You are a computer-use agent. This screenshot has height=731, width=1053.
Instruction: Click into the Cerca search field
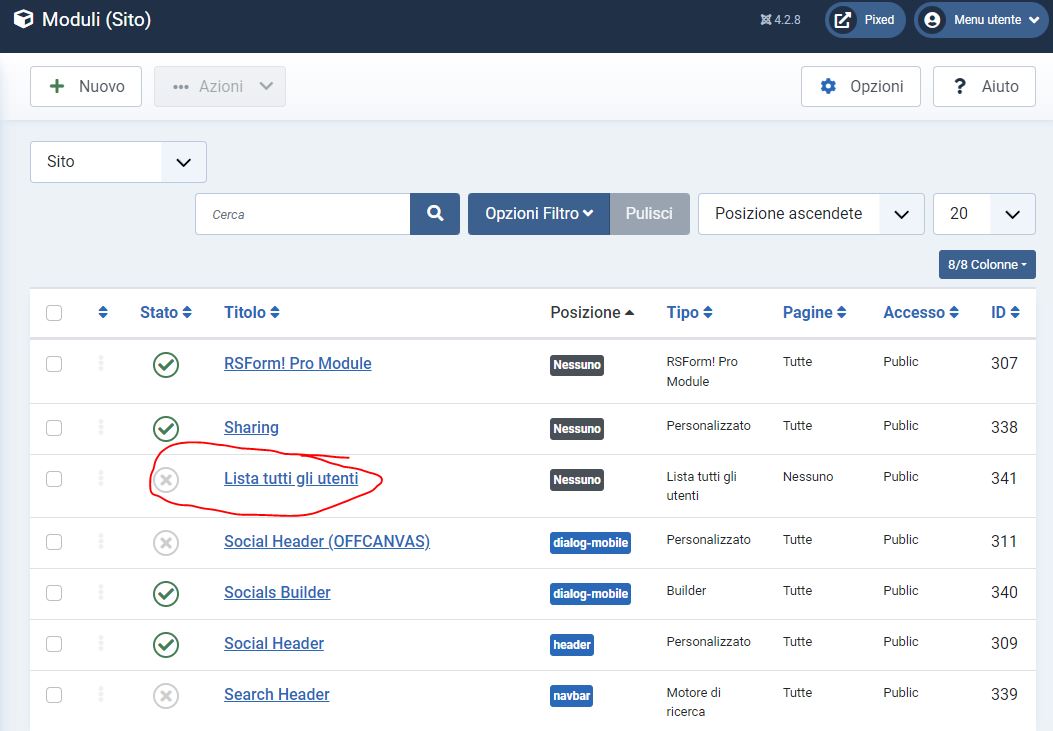[303, 214]
